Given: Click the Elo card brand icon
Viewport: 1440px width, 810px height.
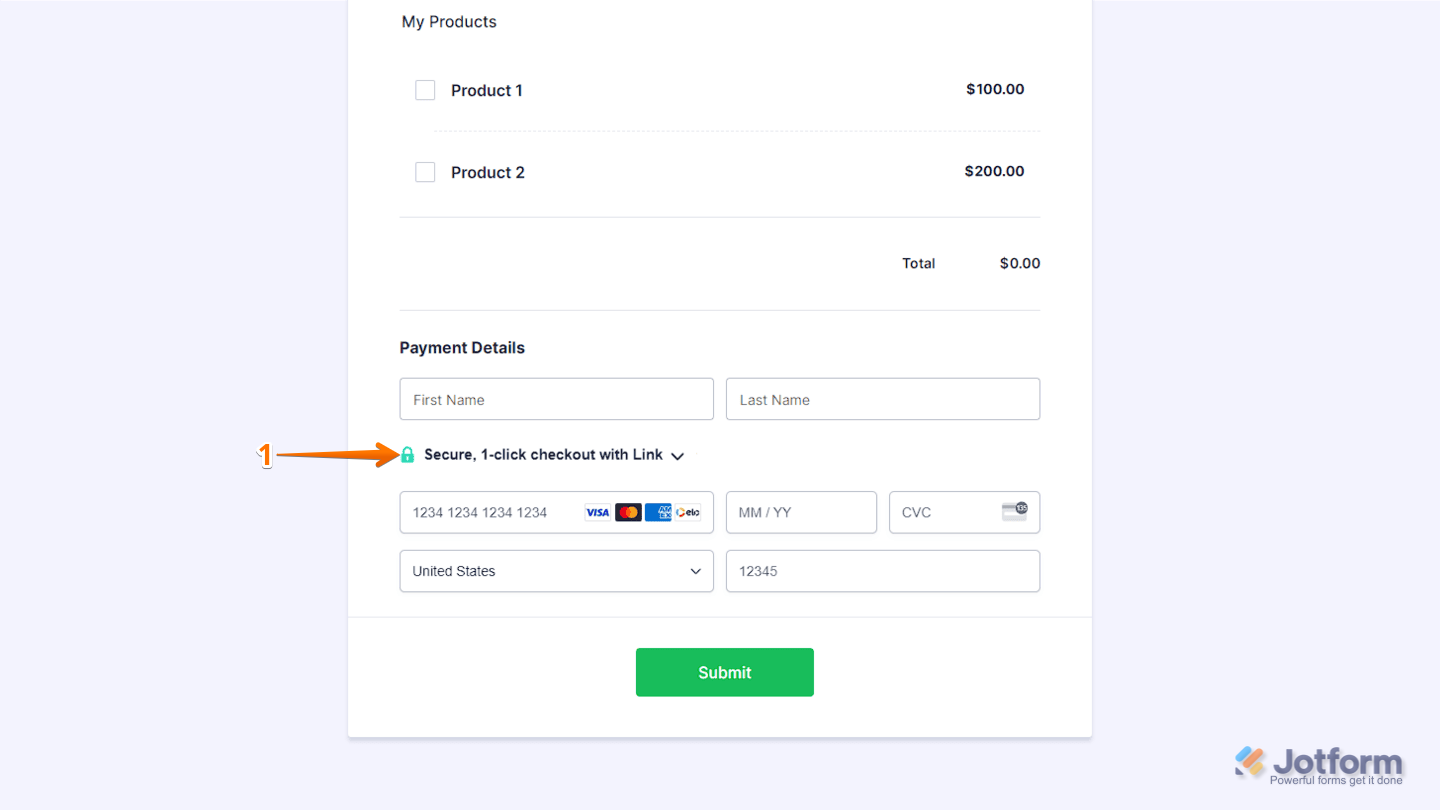Looking at the screenshot, I should [x=687, y=512].
